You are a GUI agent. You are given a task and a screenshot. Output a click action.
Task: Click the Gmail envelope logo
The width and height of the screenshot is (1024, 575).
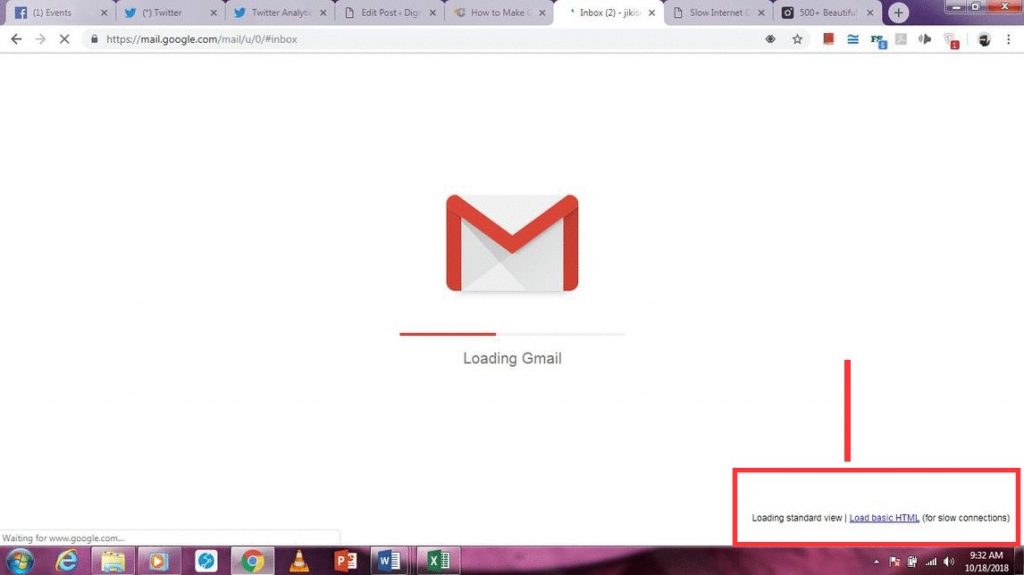pyautogui.click(x=512, y=242)
